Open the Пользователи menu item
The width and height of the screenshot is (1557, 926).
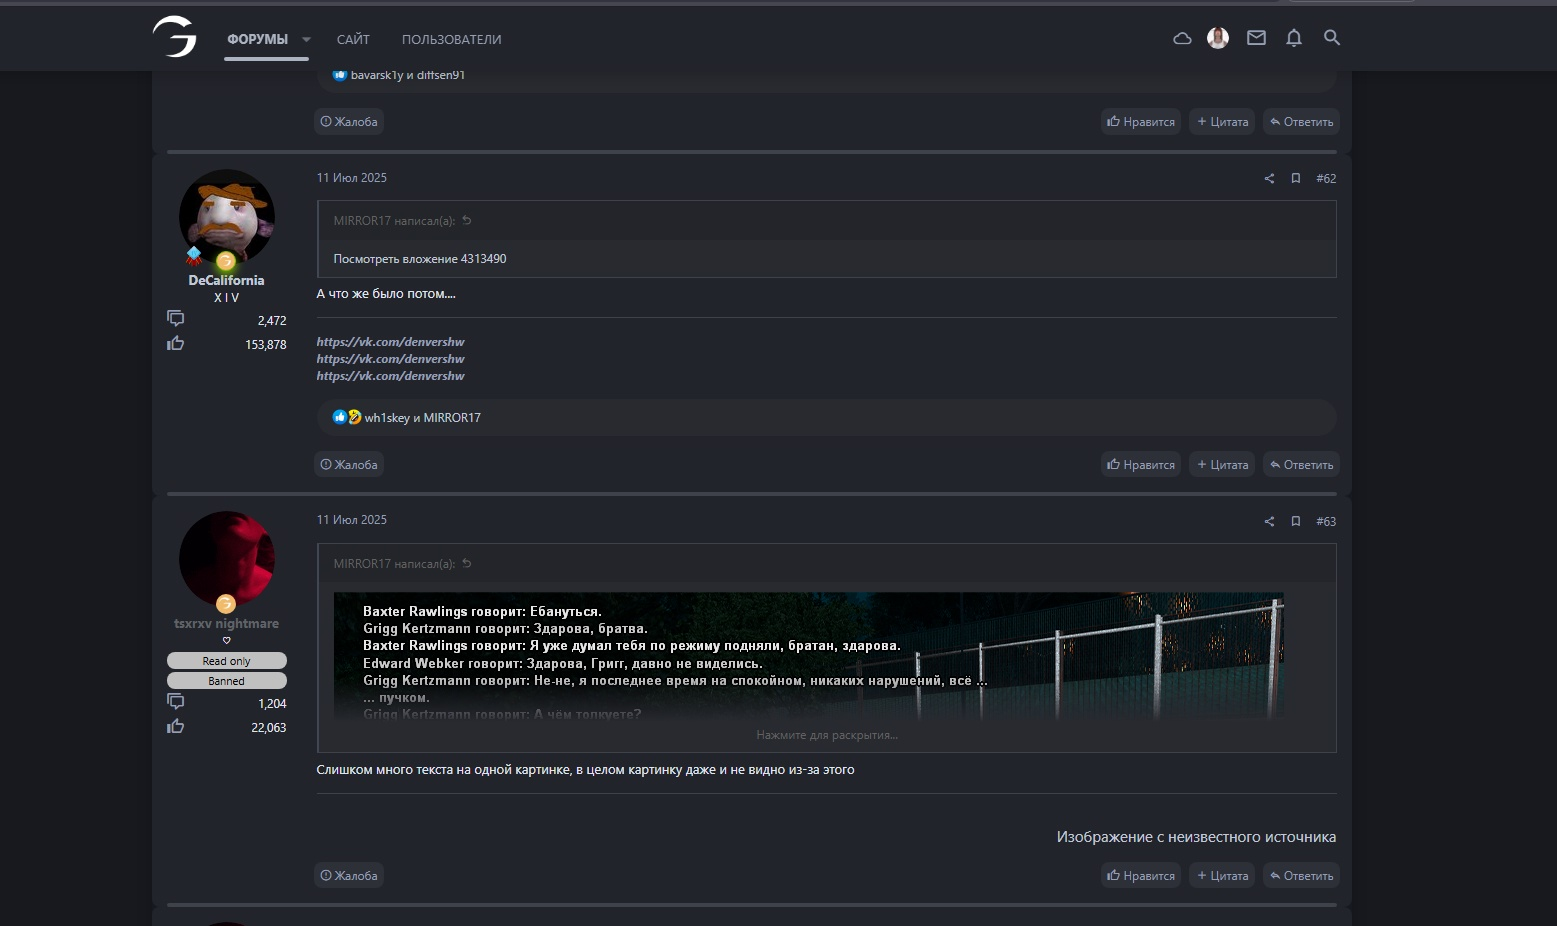tap(451, 40)
